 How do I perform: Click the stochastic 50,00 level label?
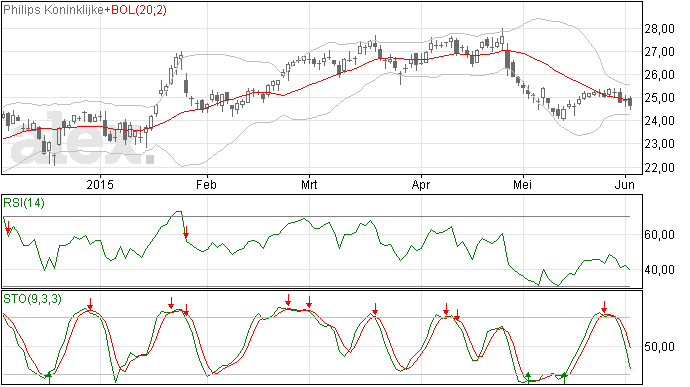tap(659, 347)
